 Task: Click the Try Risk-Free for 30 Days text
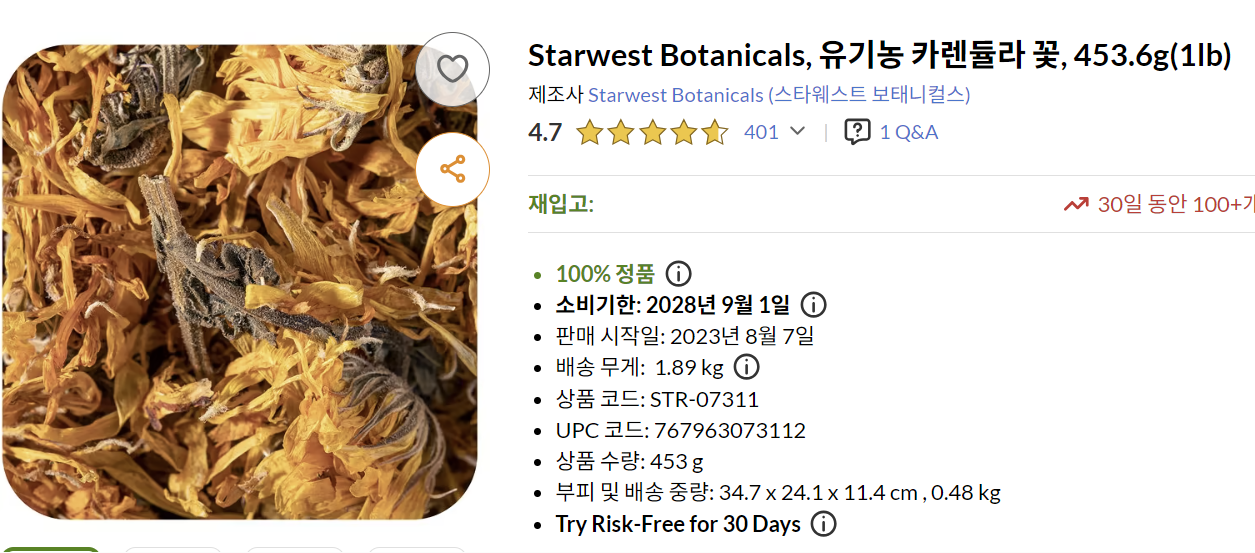[678, 524]
